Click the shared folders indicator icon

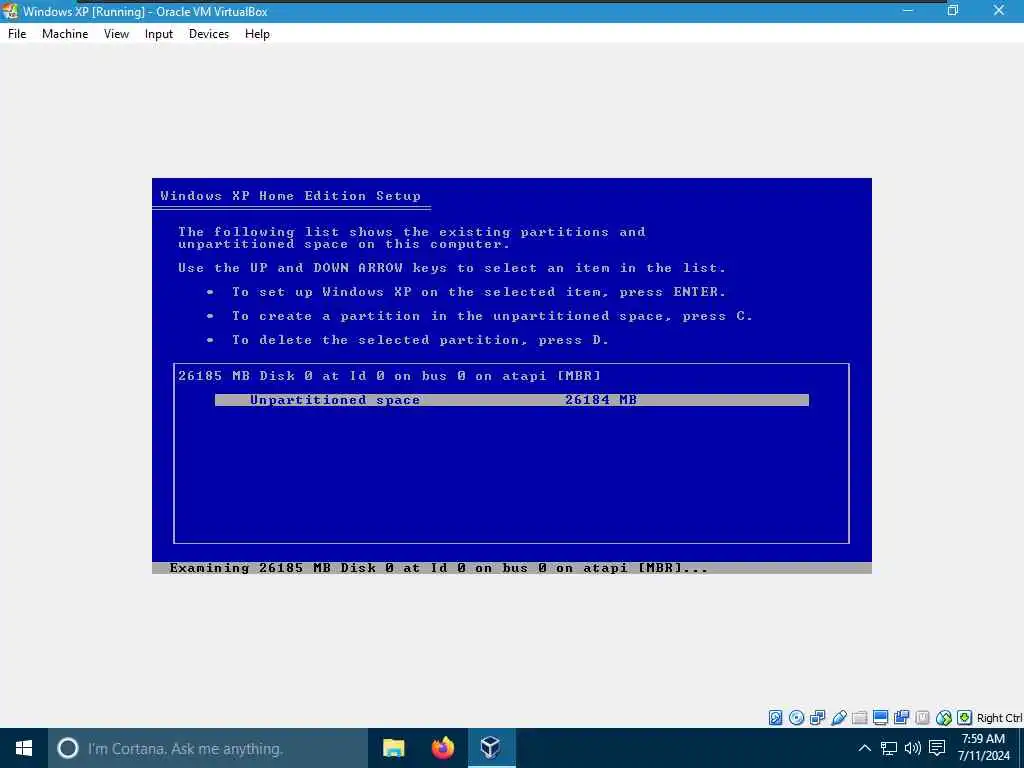coord(859,718)
